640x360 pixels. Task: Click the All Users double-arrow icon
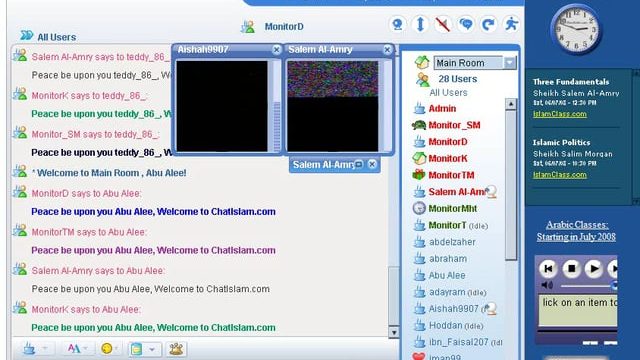27,36
